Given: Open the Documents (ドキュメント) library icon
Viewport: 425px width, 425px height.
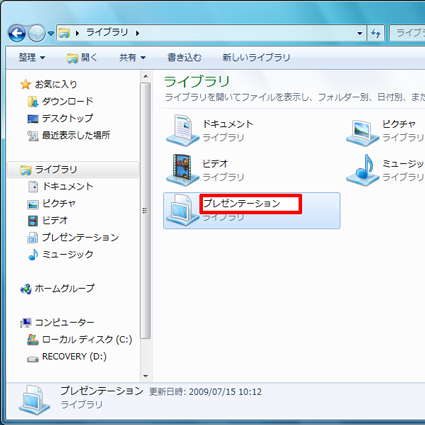Looking at the screenshot, I should (182, 130).
